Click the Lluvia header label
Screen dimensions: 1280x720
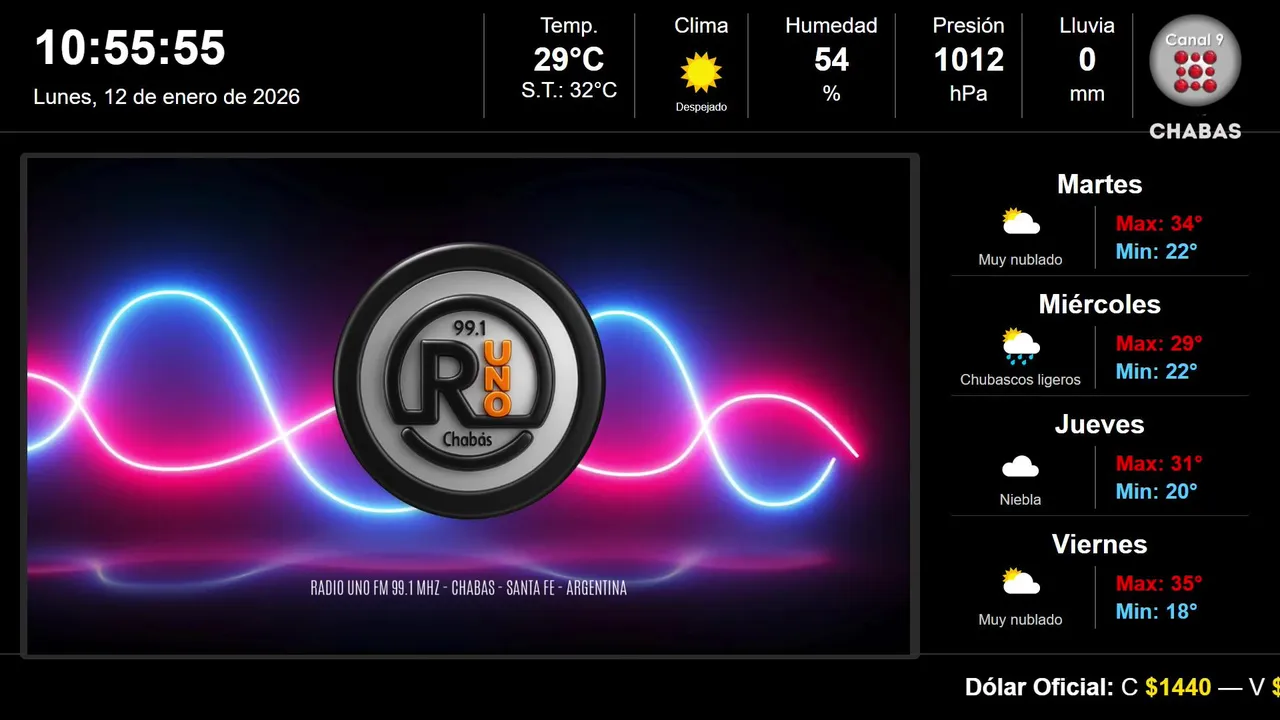(1087, 26)
